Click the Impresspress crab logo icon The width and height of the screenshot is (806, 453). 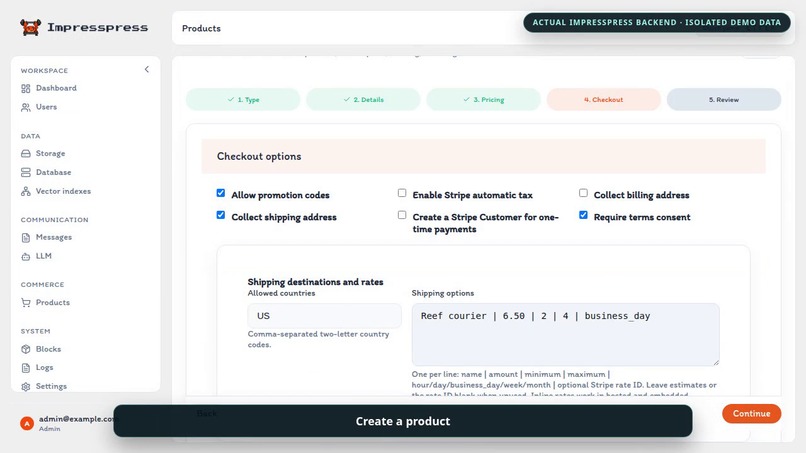[30, 27]
